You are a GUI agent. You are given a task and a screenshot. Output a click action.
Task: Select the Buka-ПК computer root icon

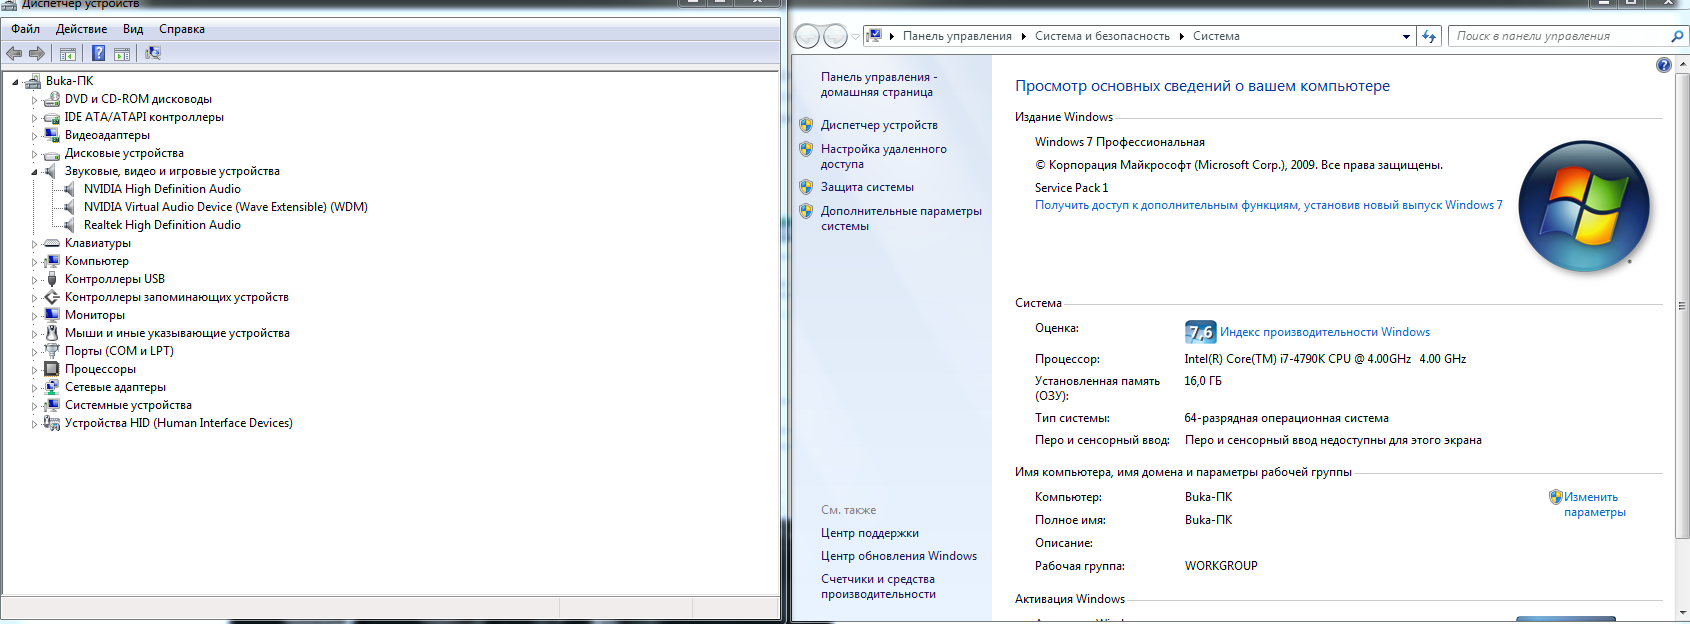(32, 81)
